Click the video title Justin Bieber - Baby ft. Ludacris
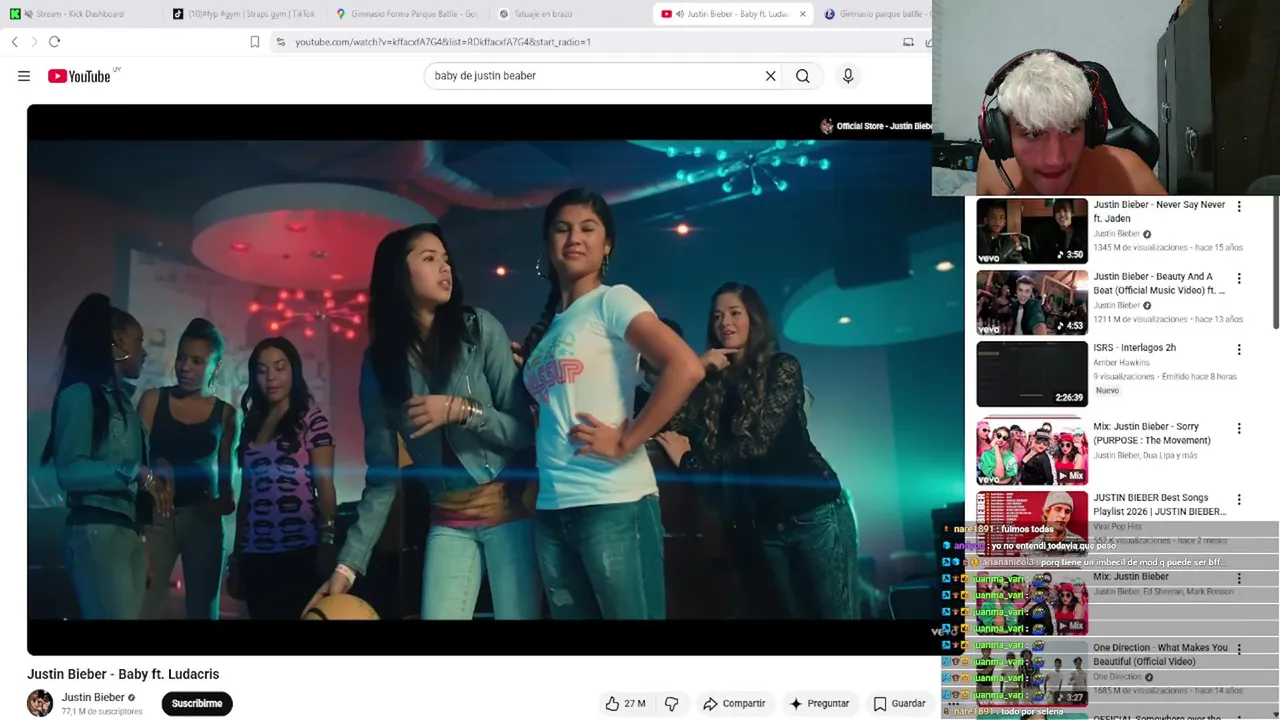This screenshot has width=1280, height=720. 123,674
